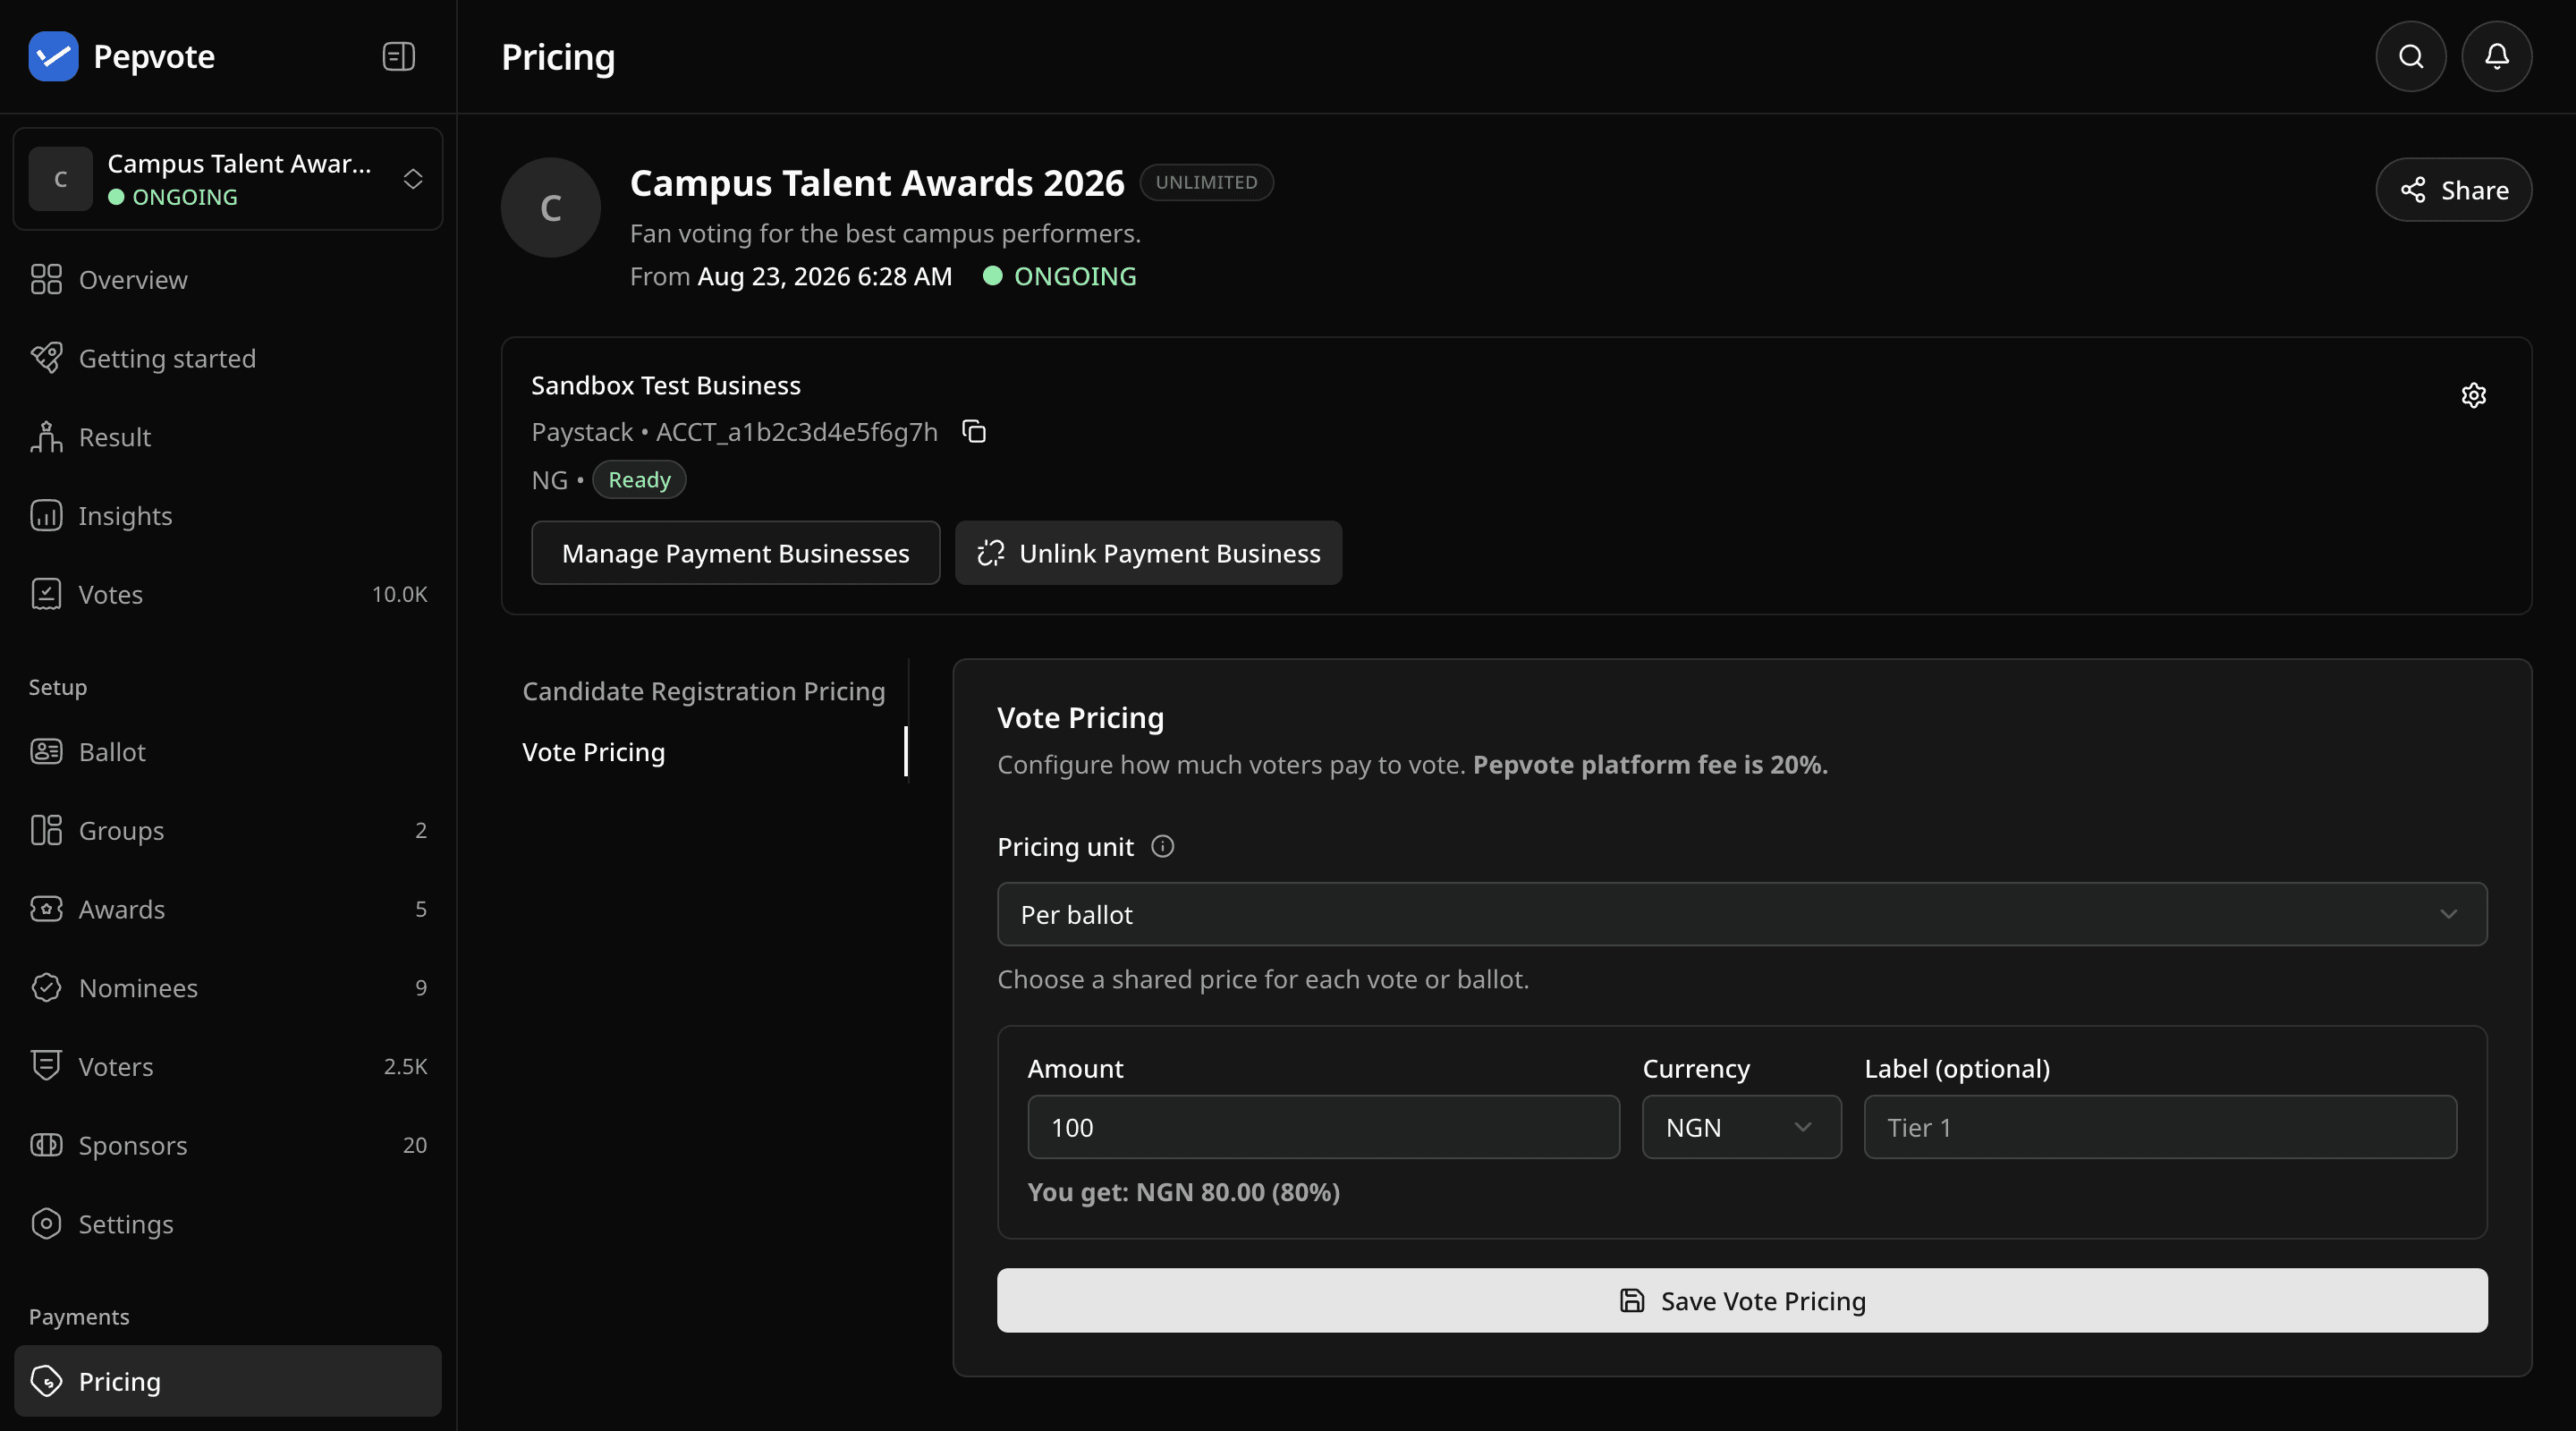Open Insights in sidebar
The image size is (2576, 1431).
[x=228, y=515]
